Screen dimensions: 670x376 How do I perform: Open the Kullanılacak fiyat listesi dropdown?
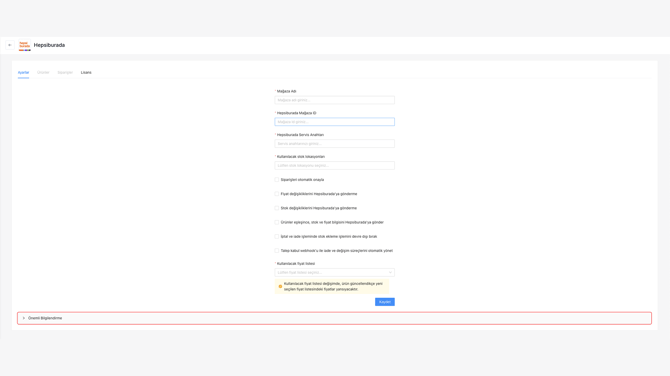tap(335, 272)
